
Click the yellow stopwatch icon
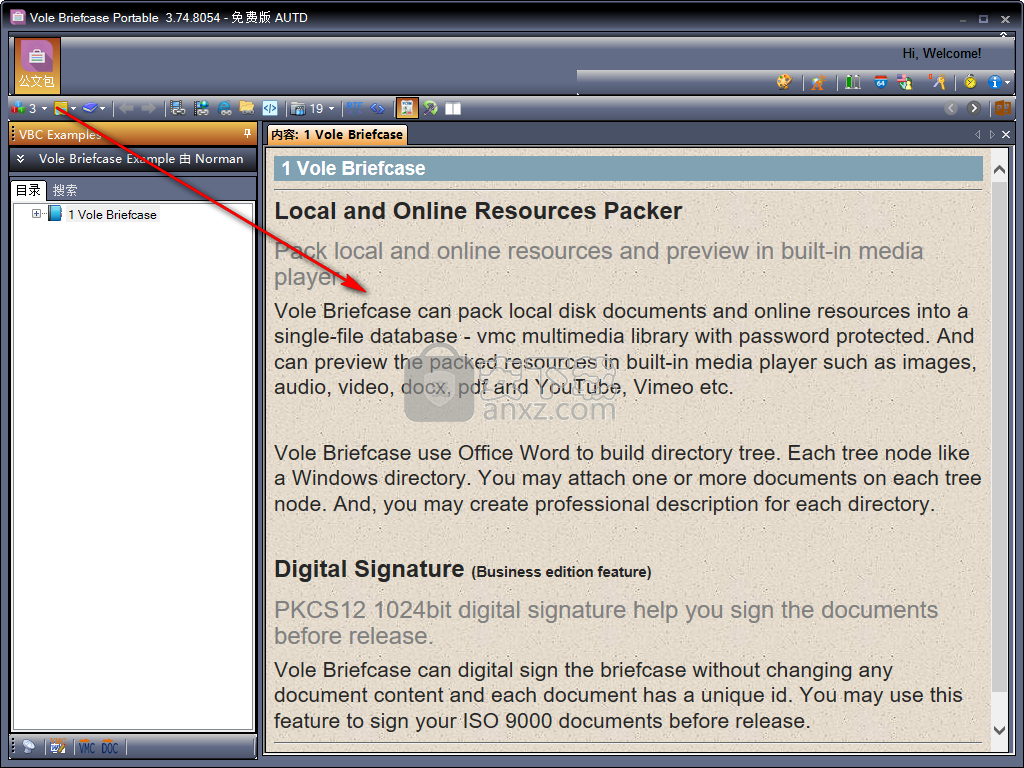point(970,82)
